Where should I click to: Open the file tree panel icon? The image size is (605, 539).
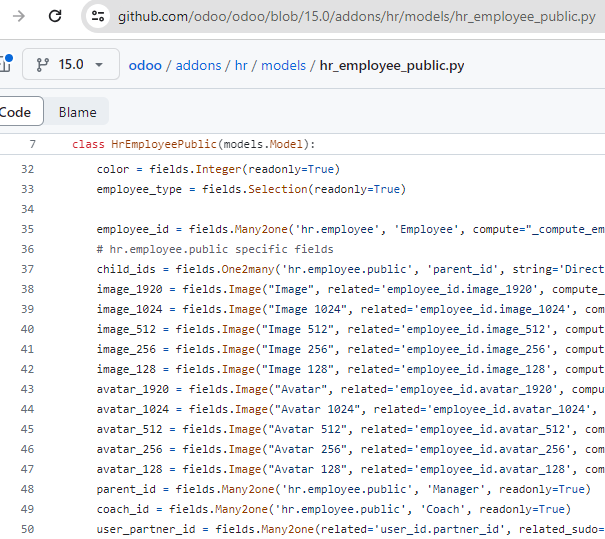click(x=5, y=64)
